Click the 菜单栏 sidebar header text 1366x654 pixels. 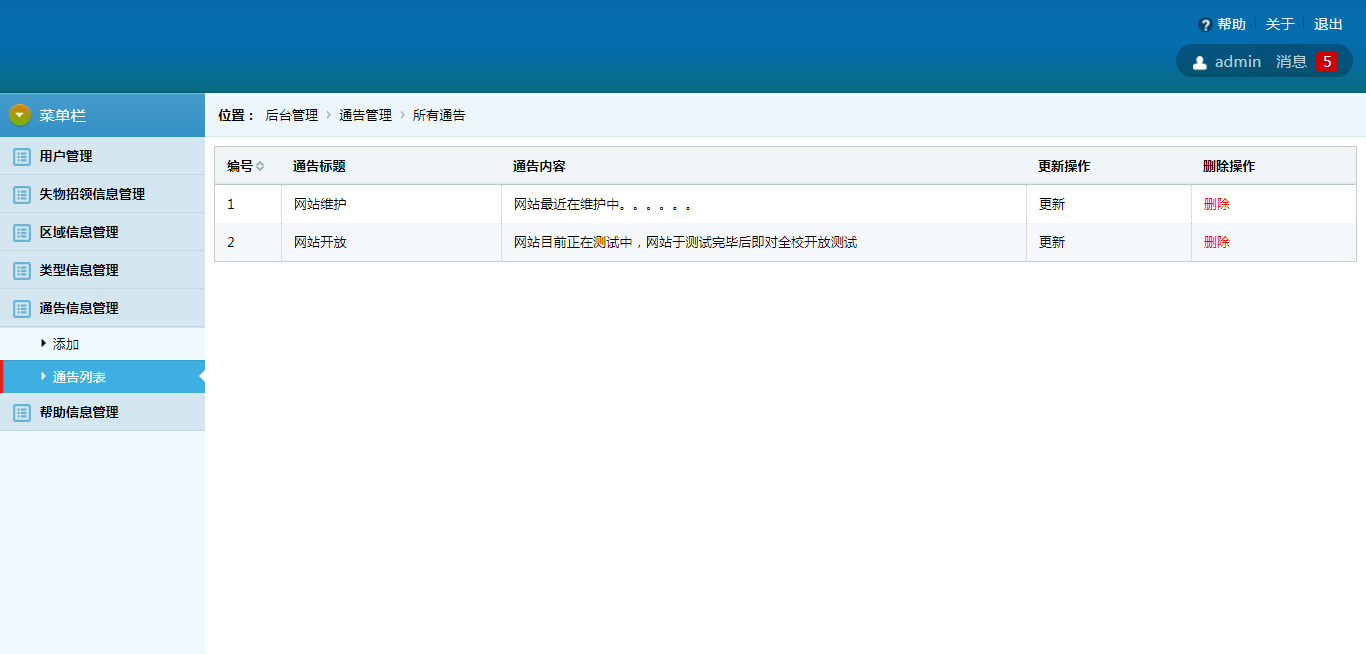click(x=63, y=115)
